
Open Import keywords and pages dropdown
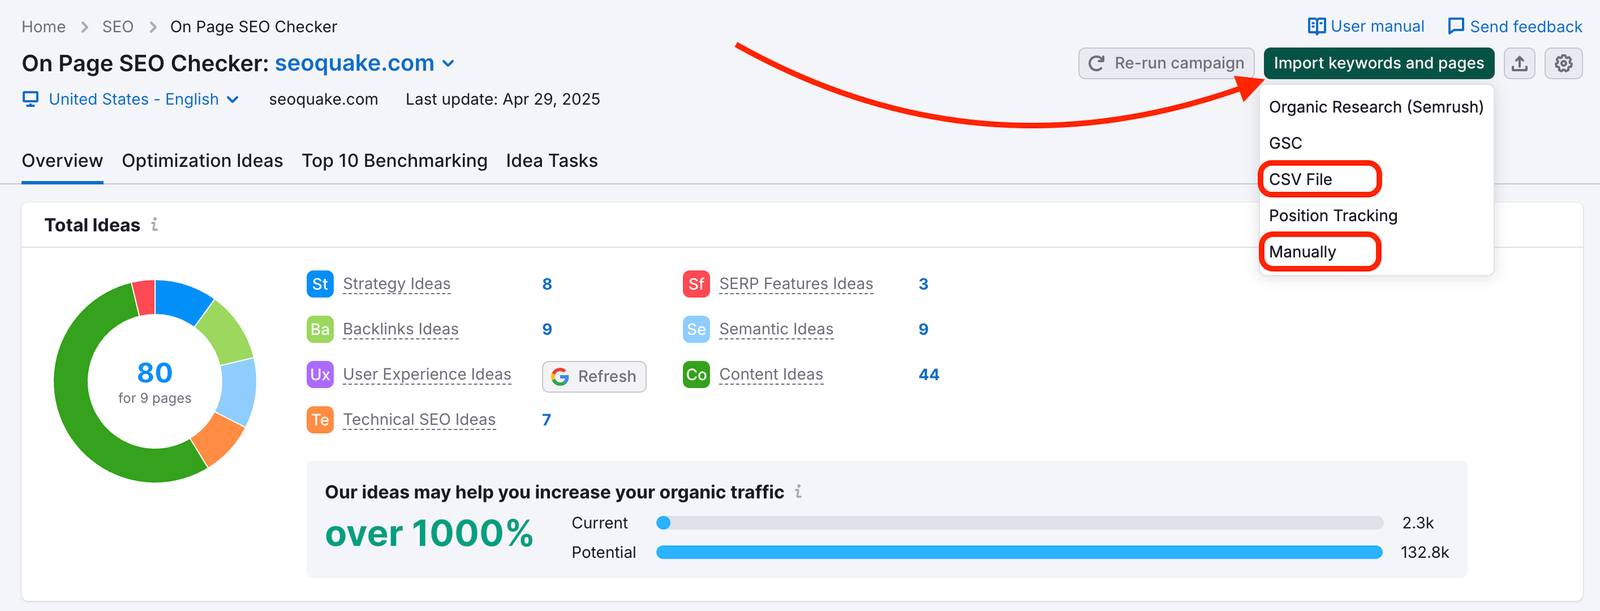point(1379,63)
